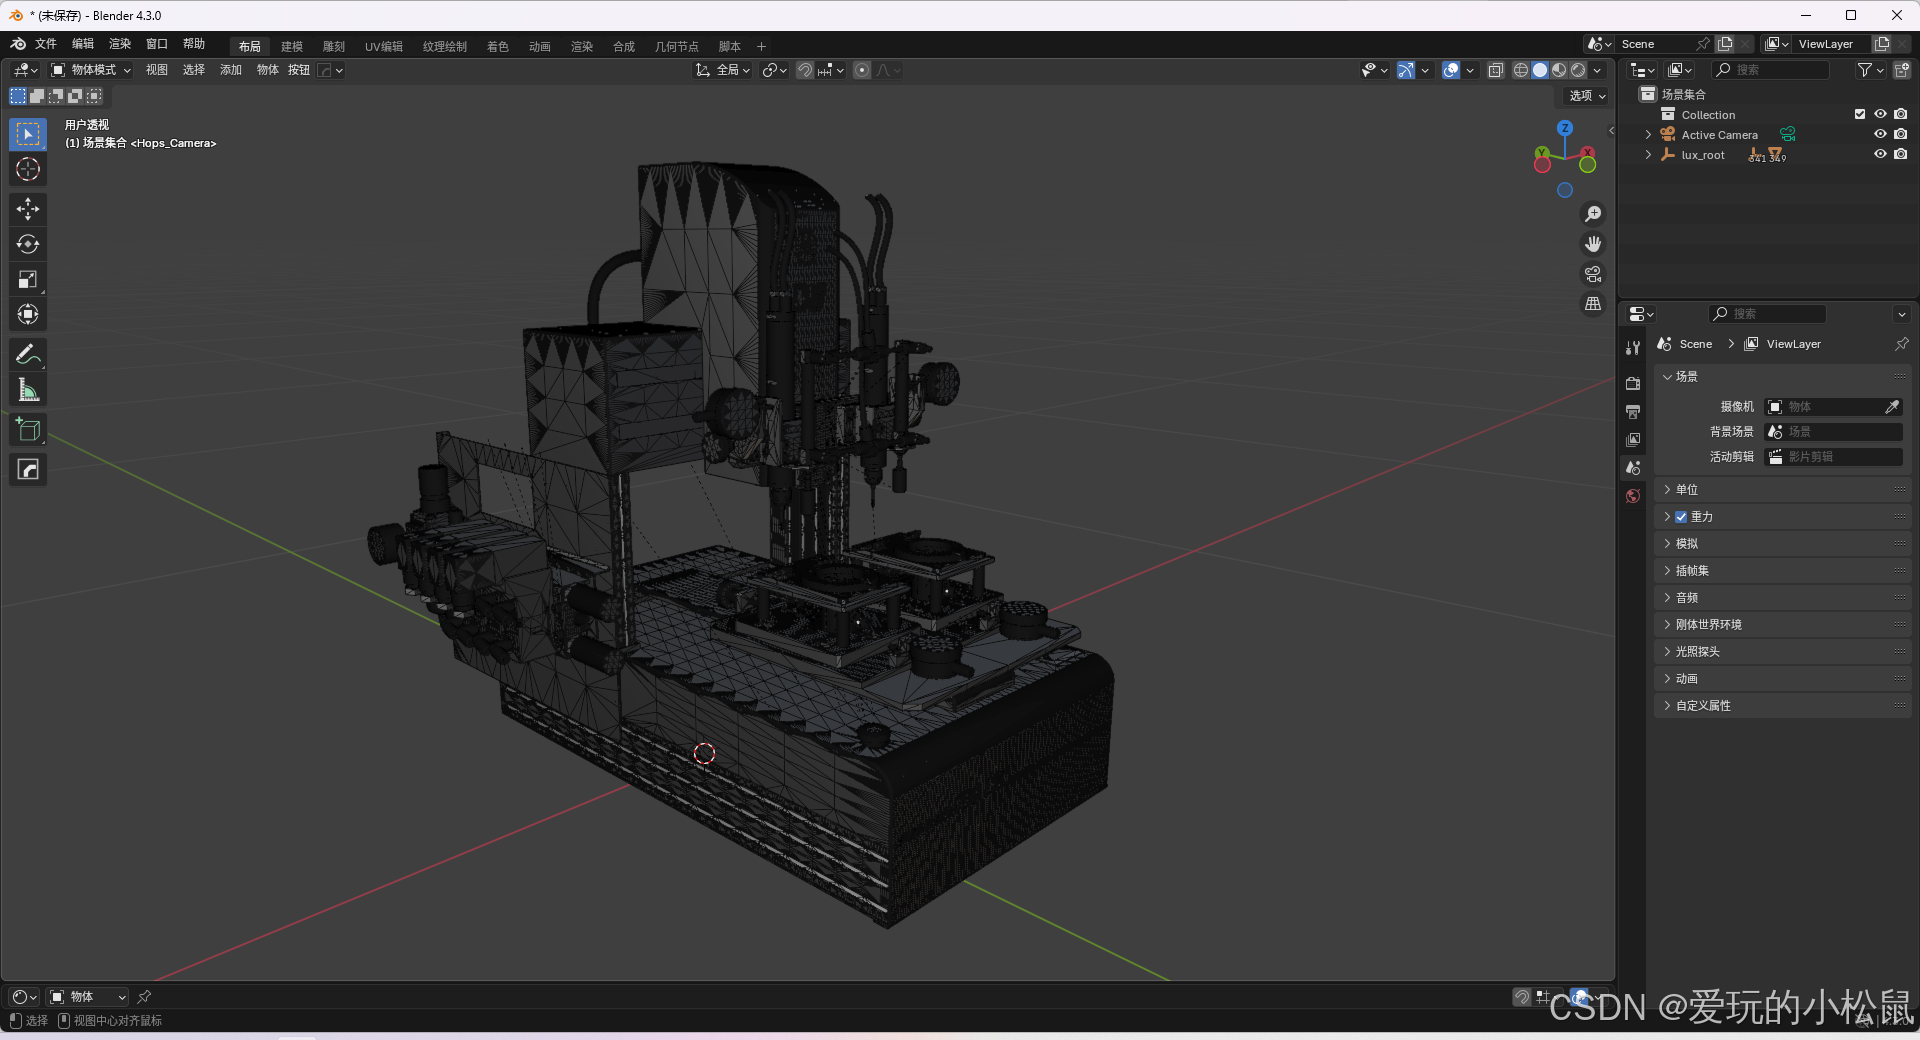Image resolution: width=1920 pixels, height=1040 pixels.
Task: Toggle camera view with the camera gizmo
Action: pos(1593,274)
